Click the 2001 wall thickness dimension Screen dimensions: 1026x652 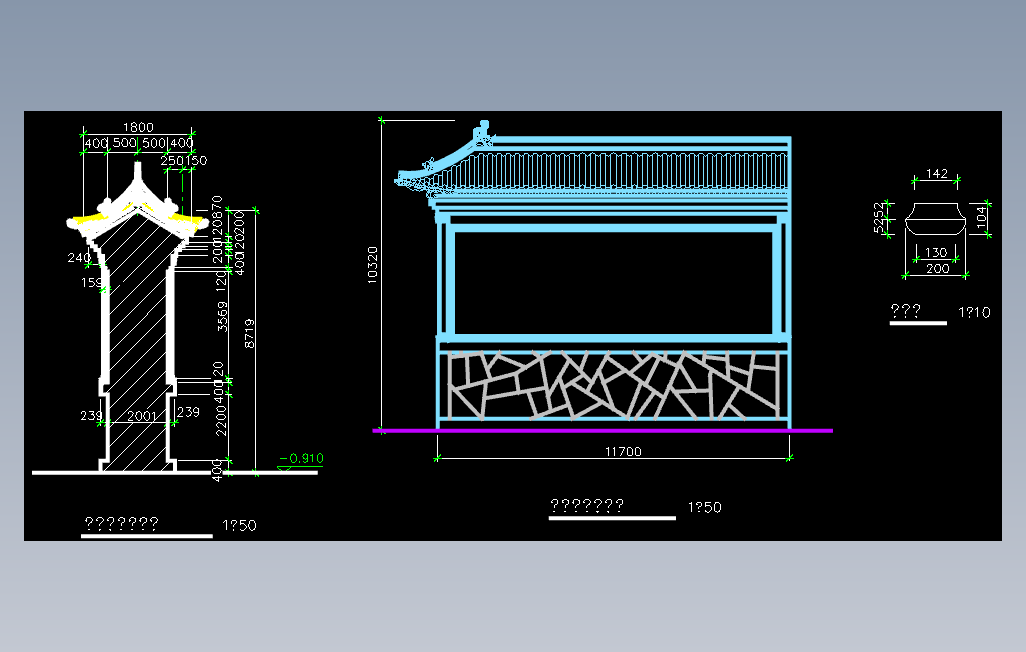point(142,416)
